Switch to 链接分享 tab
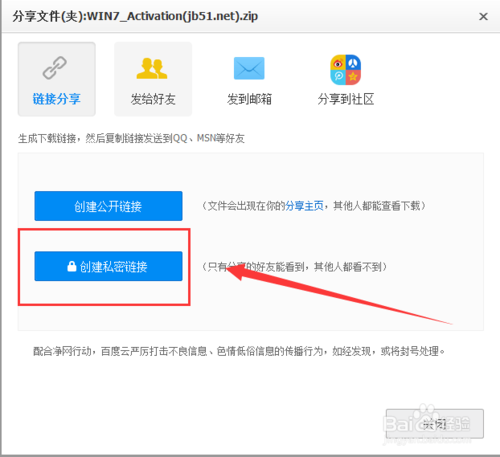Viewport: 500px width, 457px height. coord(57,79)
